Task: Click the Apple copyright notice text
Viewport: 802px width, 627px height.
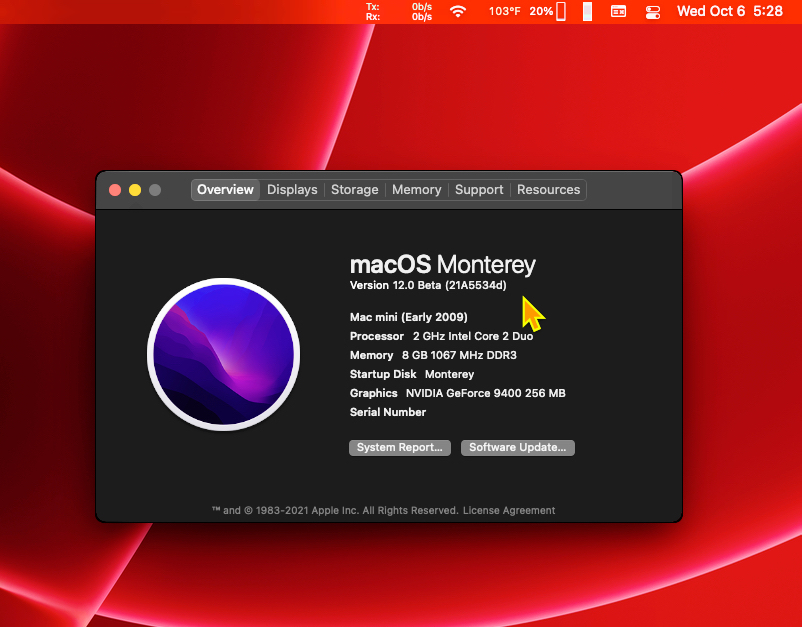Action: 335,510
